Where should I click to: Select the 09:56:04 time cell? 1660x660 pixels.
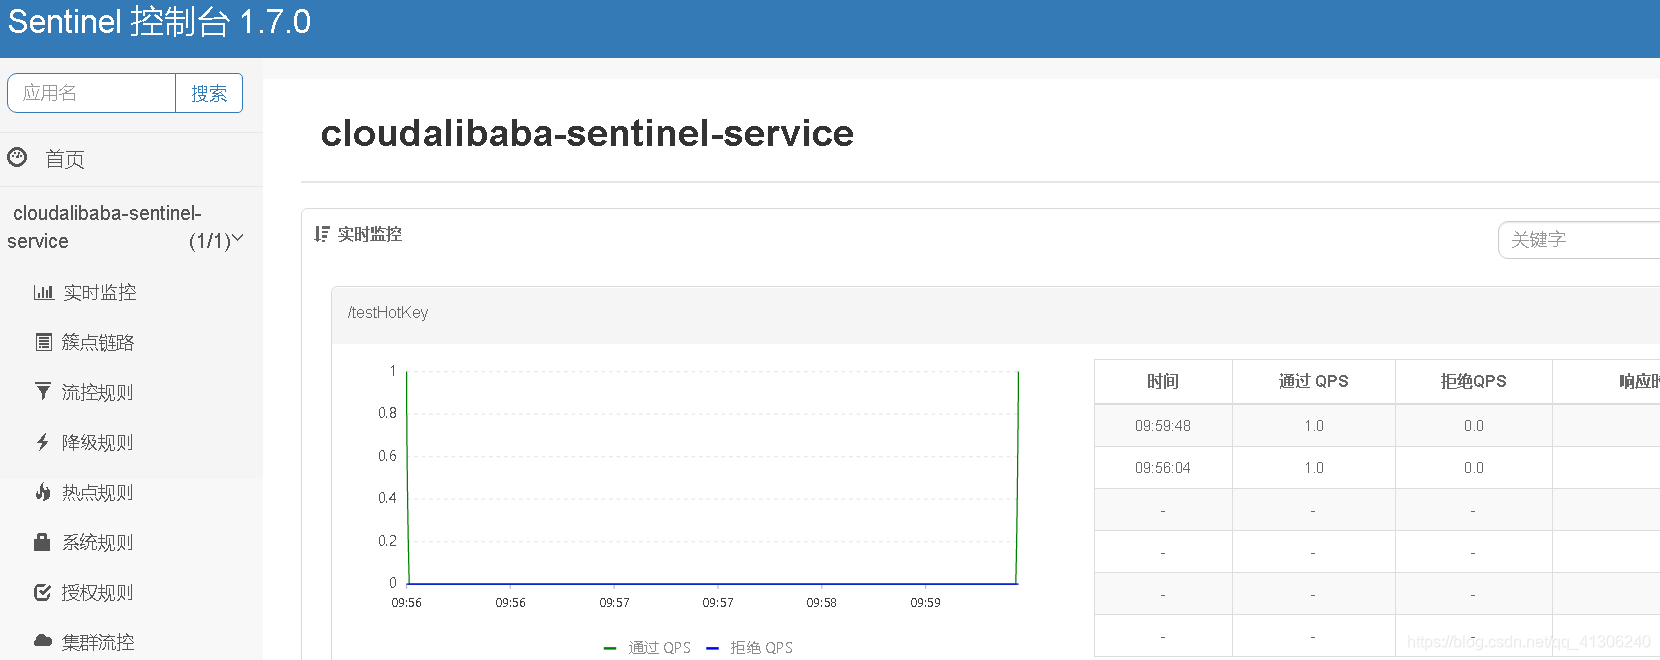(x=1163, y=468)
